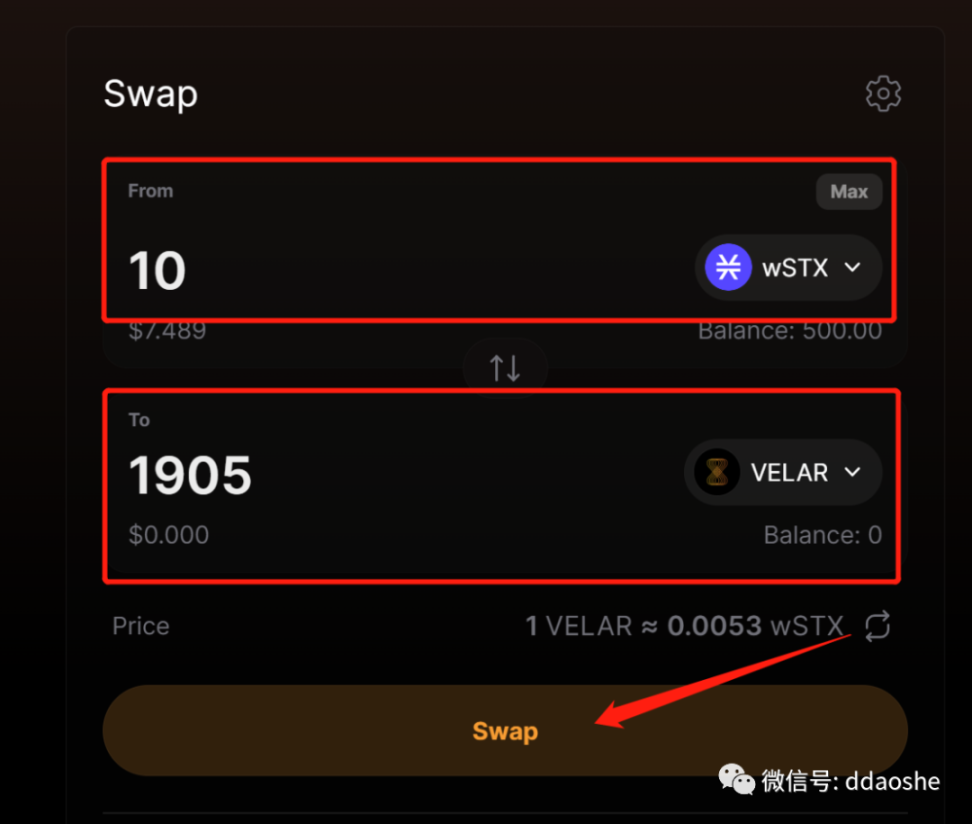The image size is (972, 824).
Task: Click the VELAR hourglass token logo
Action: point(717,473)
